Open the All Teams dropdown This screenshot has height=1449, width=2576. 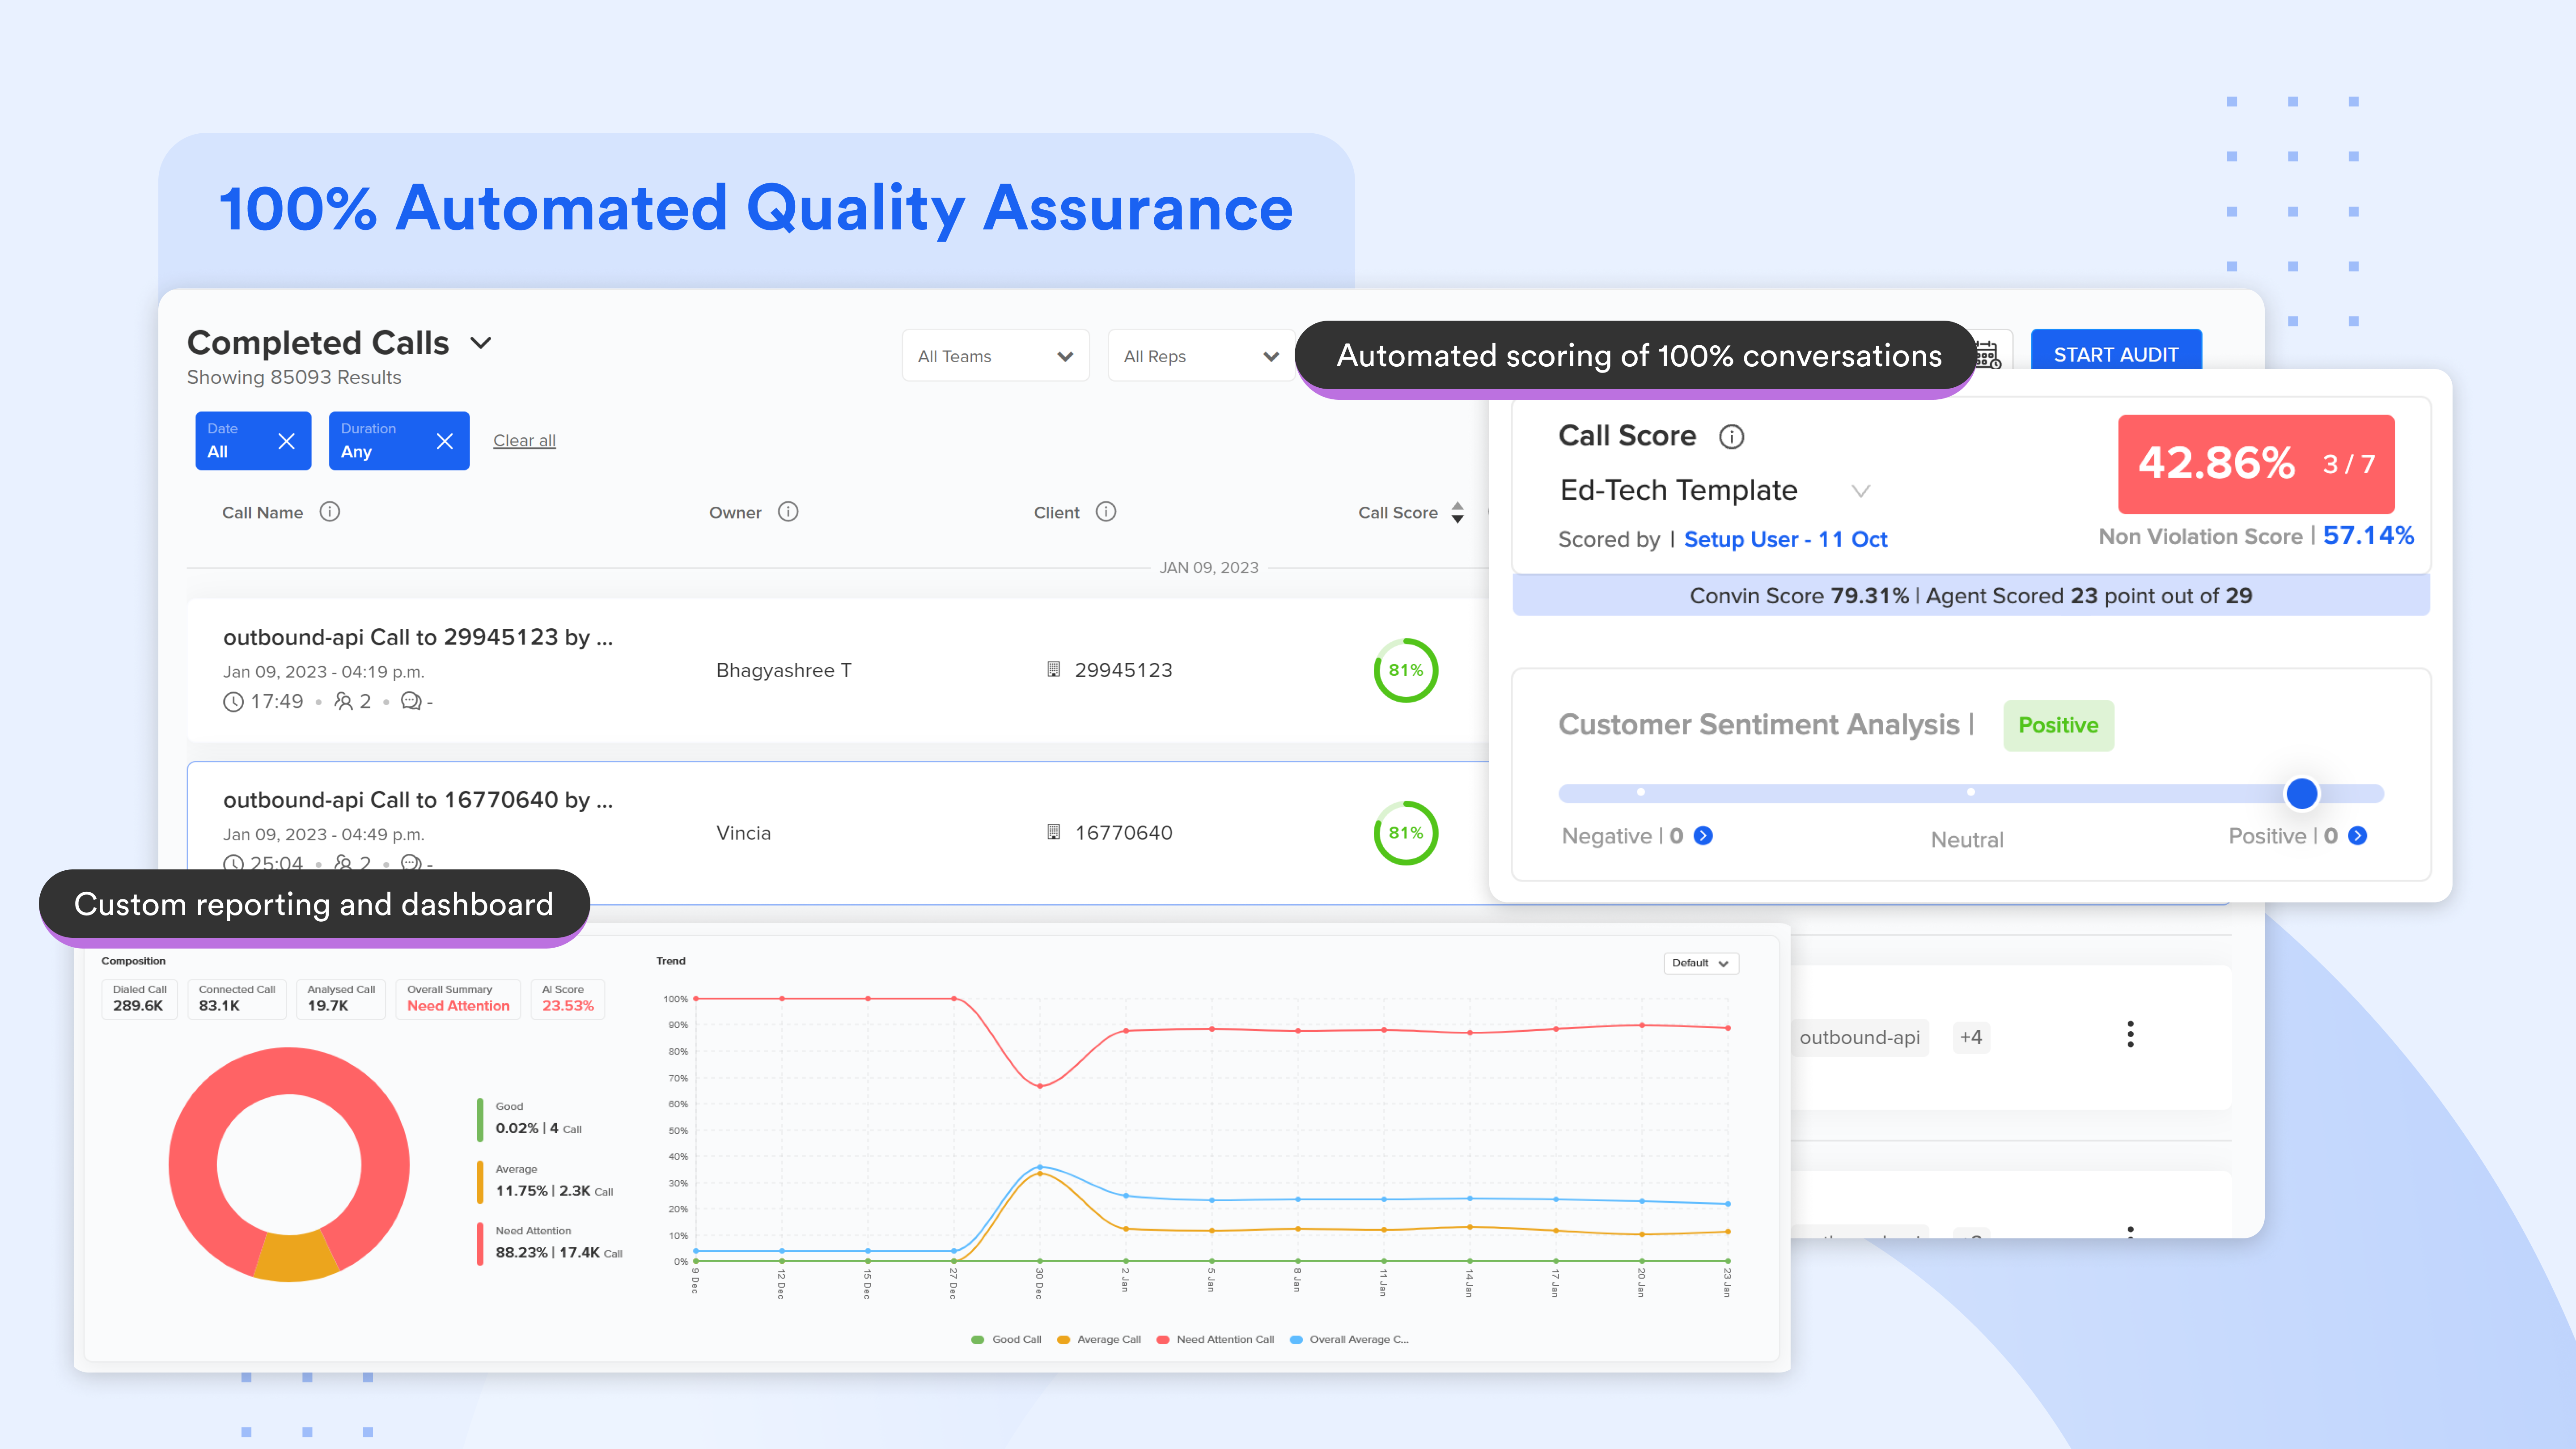click(x=995, y=355)
